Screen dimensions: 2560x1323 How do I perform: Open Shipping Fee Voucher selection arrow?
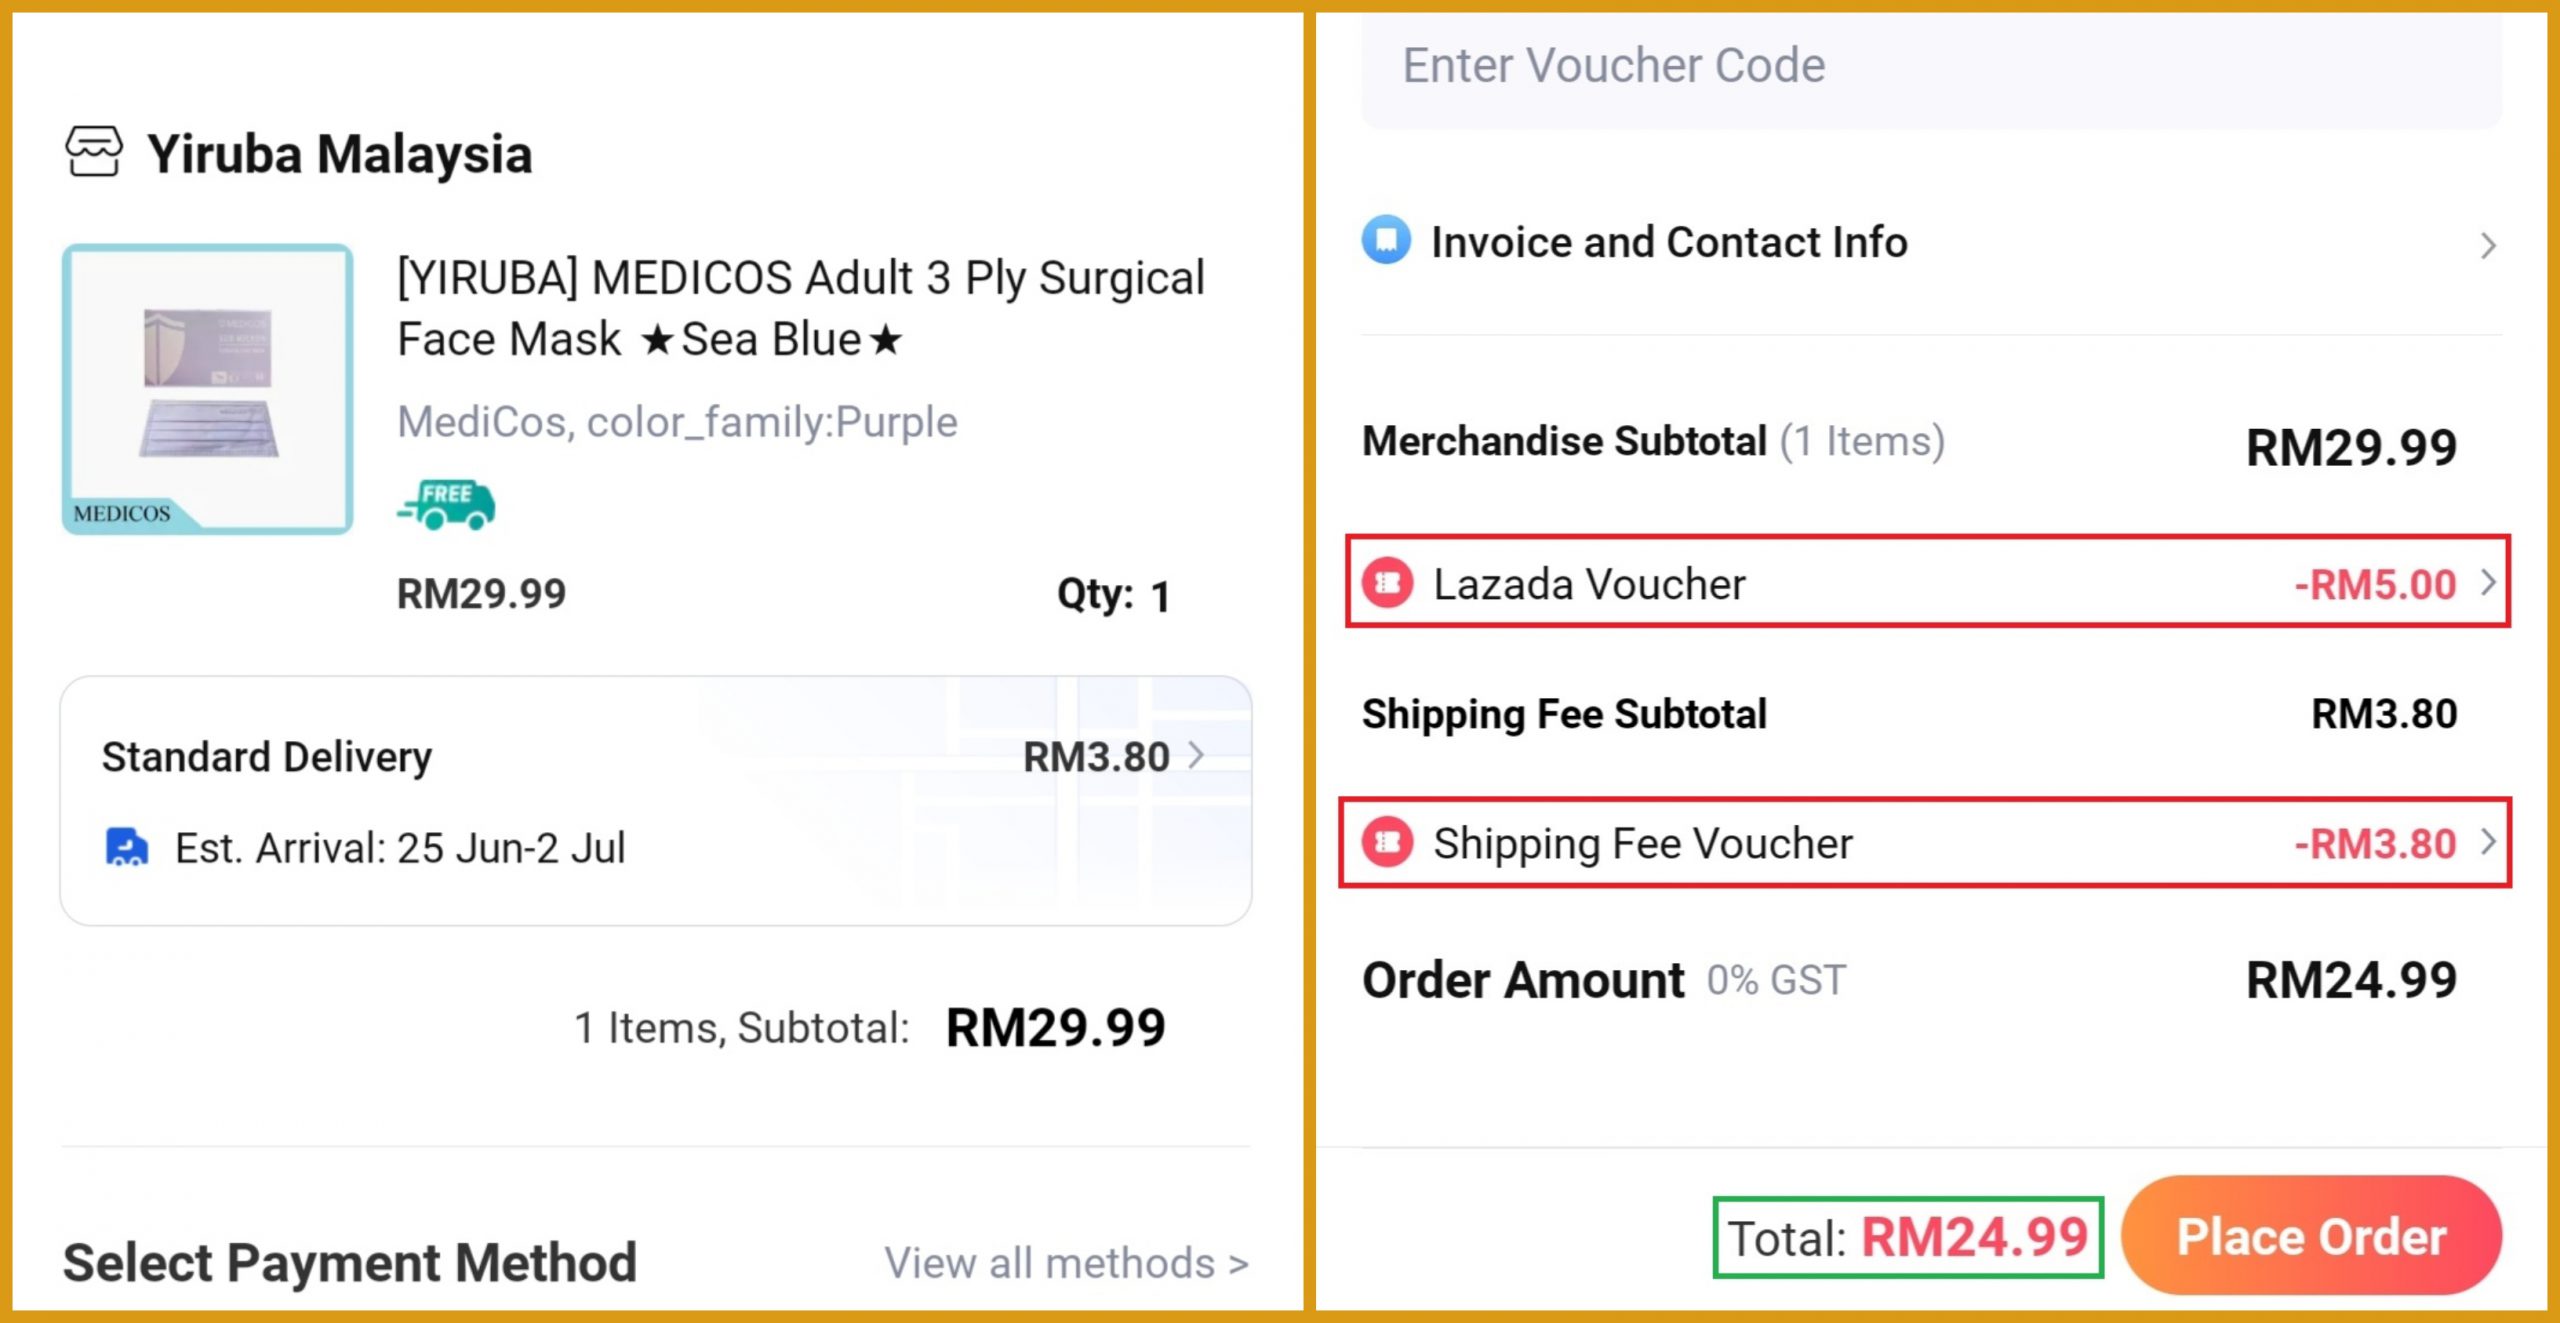click(x=2488, y=842)
